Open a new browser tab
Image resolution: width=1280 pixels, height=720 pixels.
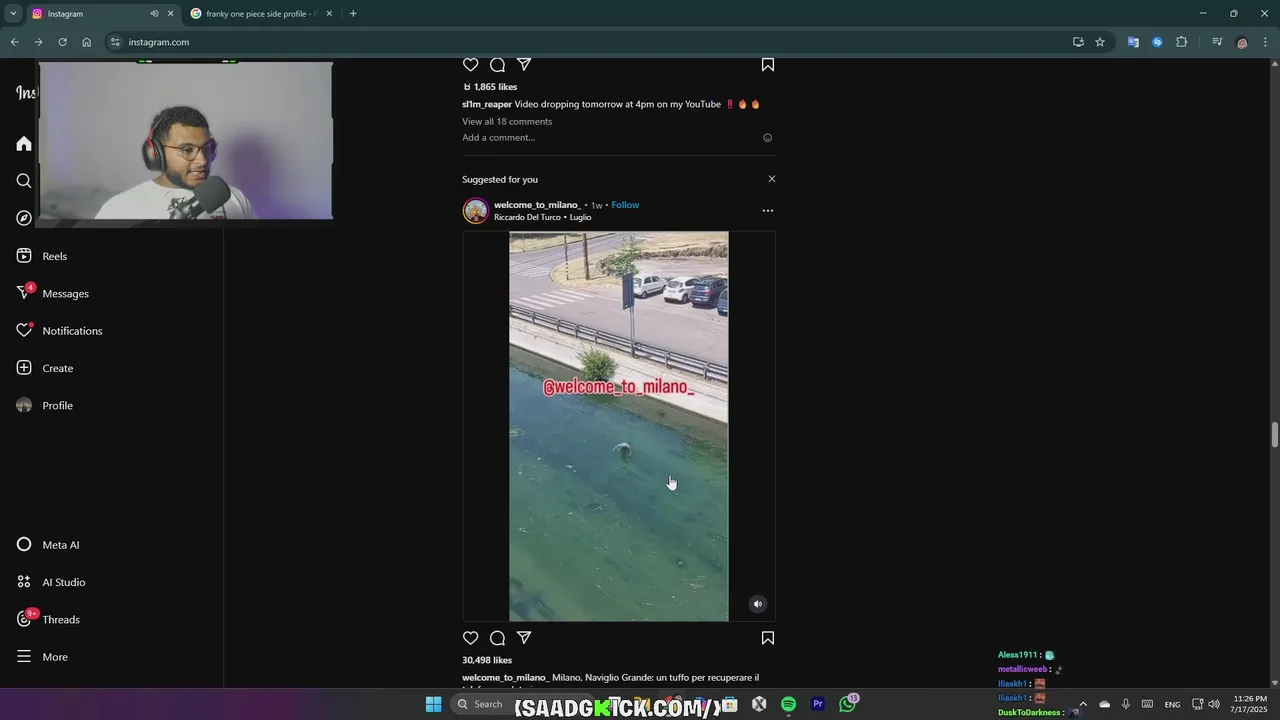pyautogui.click(x=353, y=14)
